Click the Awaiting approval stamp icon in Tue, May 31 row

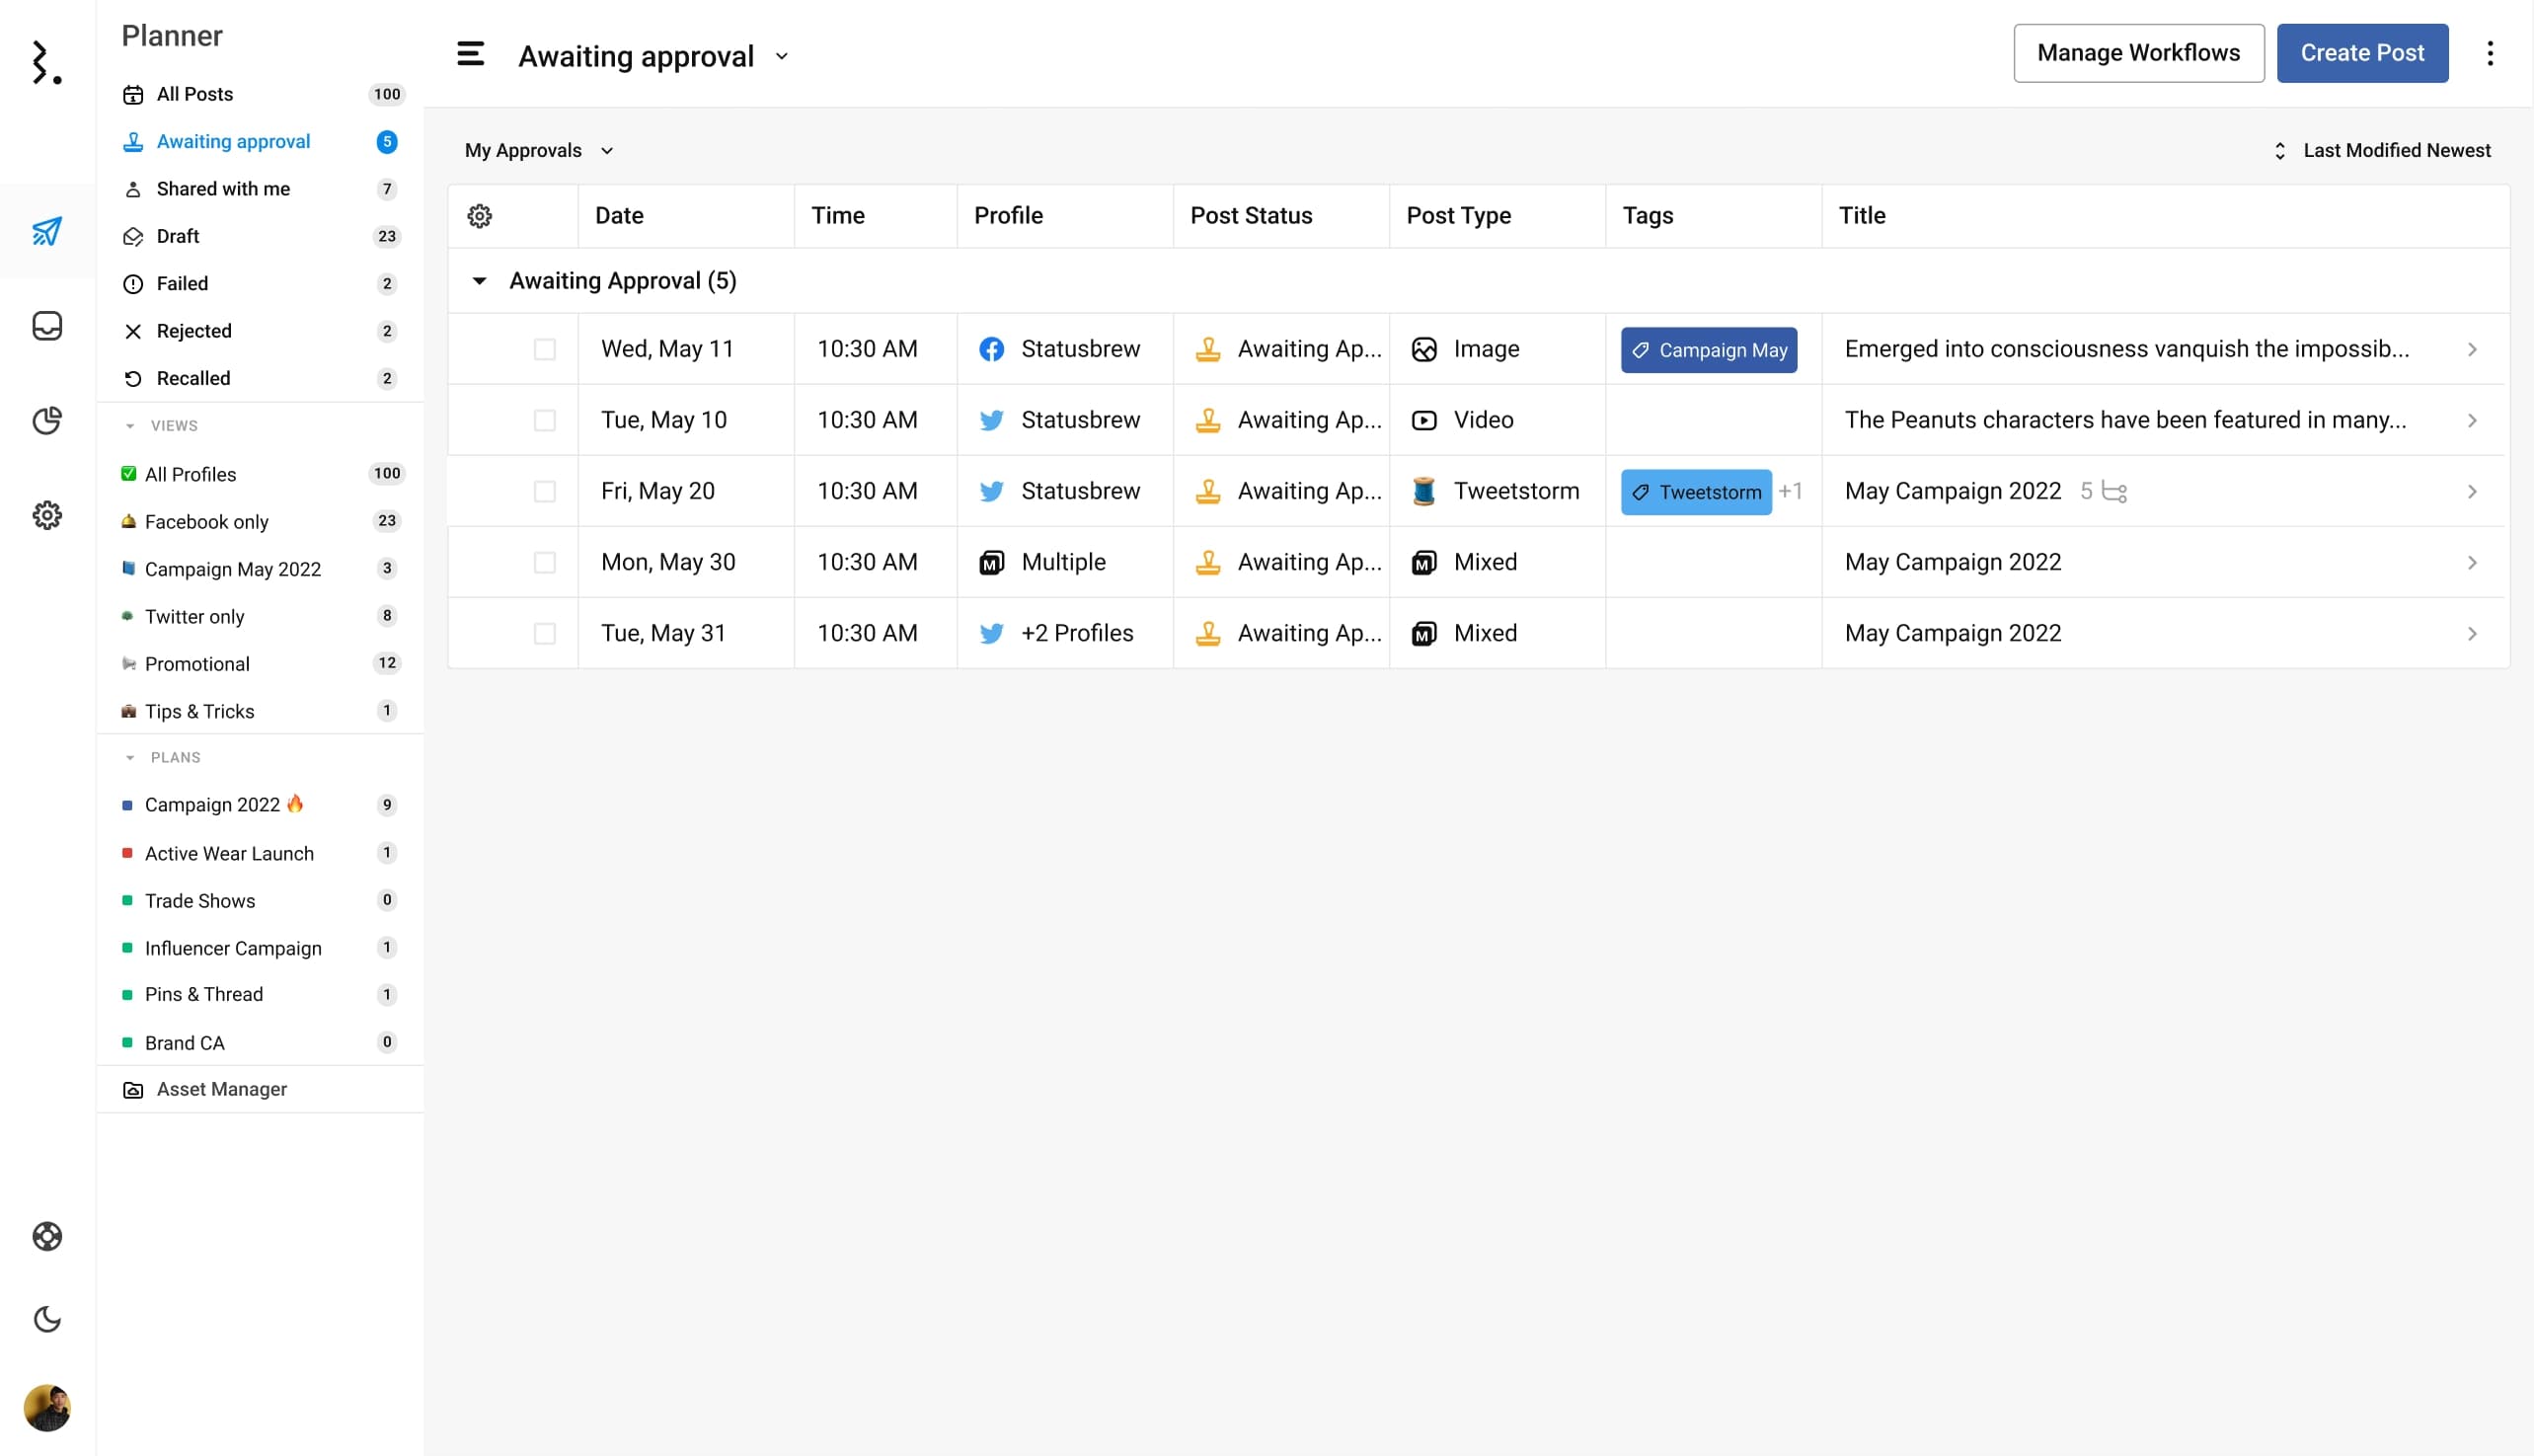click(x=1208, y=633)
